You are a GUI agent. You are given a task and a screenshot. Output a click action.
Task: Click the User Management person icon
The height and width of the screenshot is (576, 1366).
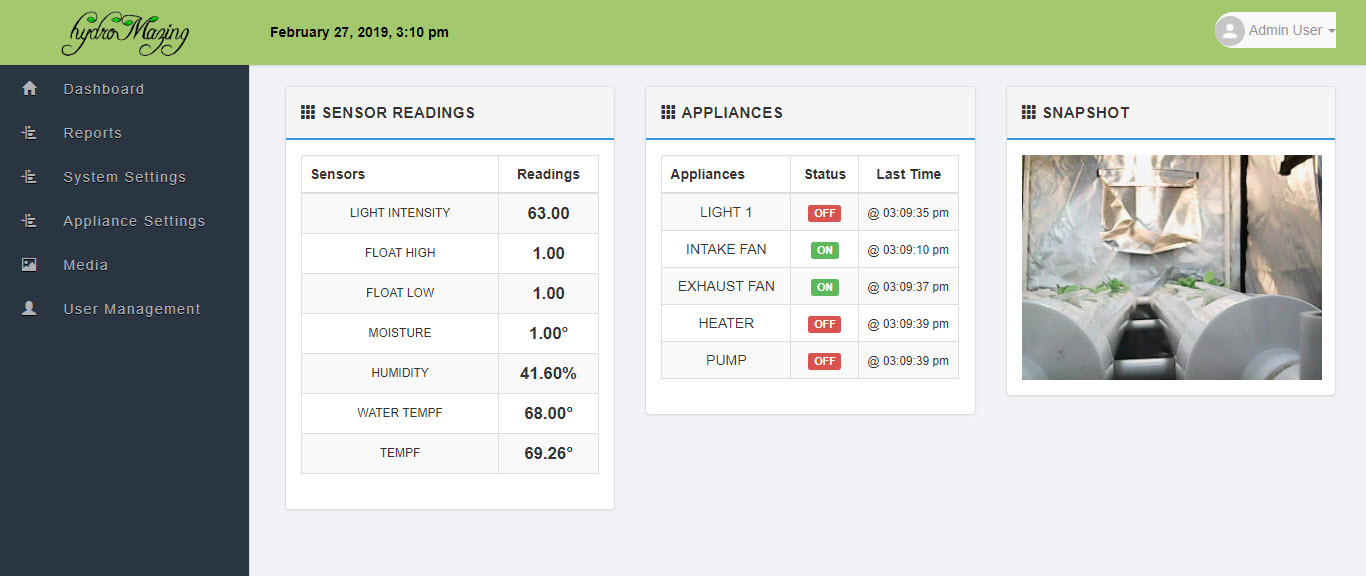pos(29,308)
